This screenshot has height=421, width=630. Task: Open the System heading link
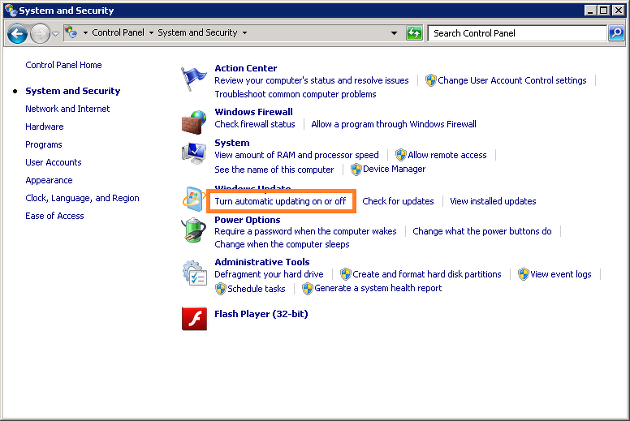point(232,143)
